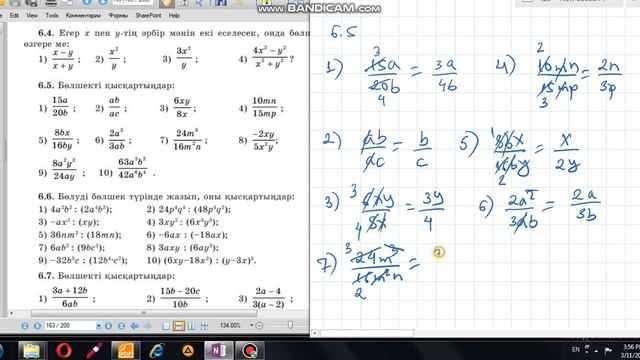Viewport: 640px width, 360px height.
Task: Open the Формы menu
Action: click(x=118, y=16)
